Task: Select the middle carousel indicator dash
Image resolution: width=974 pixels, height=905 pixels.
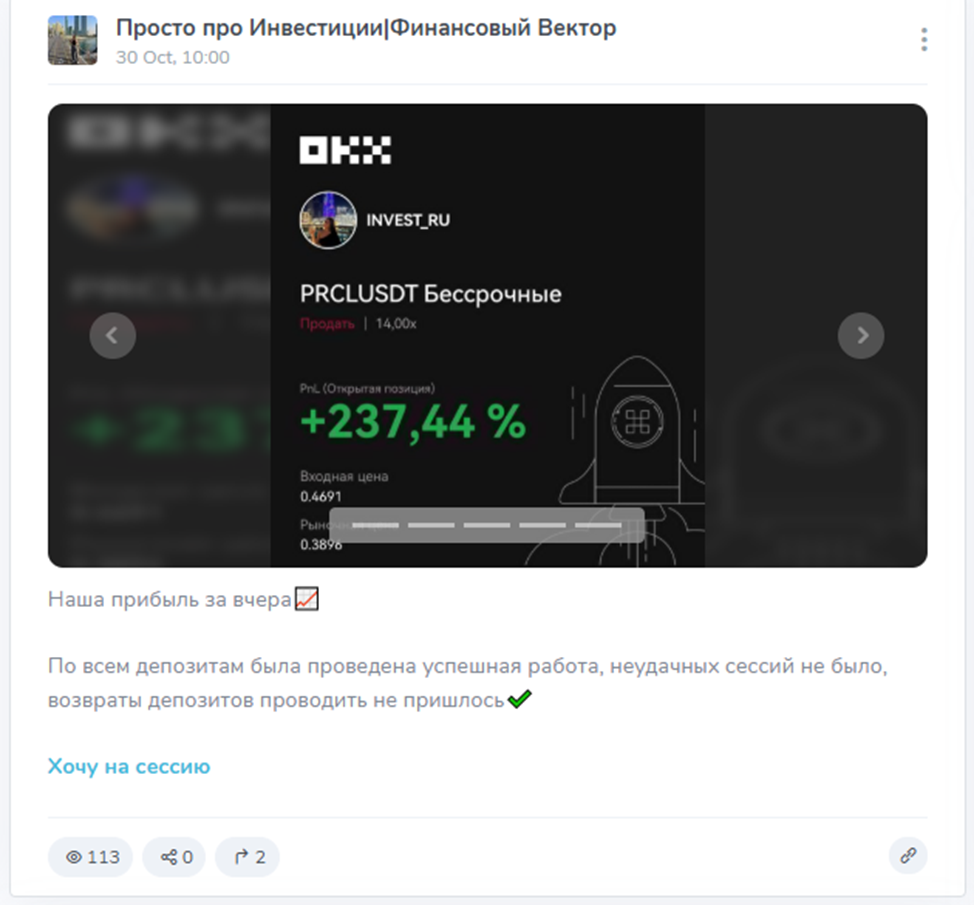Action: (x=486, y=525)
